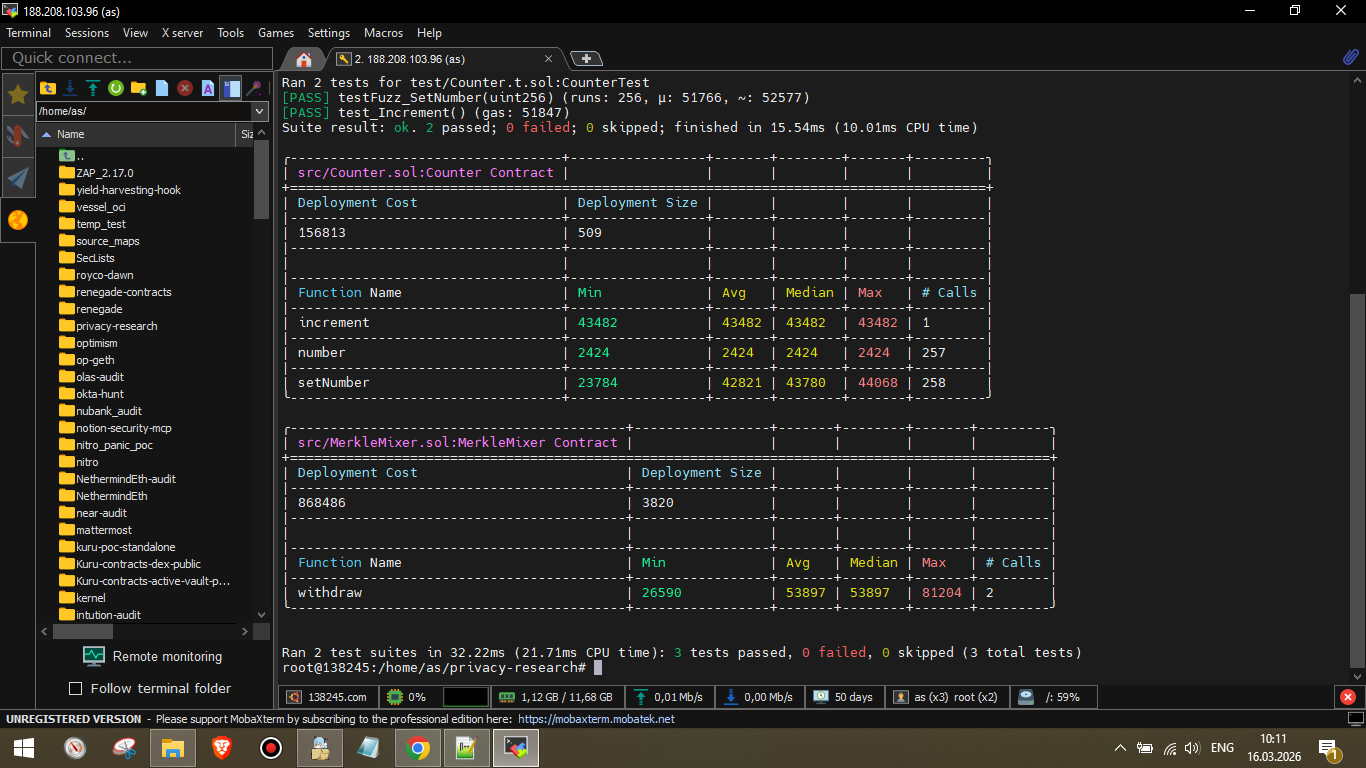This screenshot has width=1366, height=768.
Task: Show hidden system tray icons chevron
Action: point(1120,747)
